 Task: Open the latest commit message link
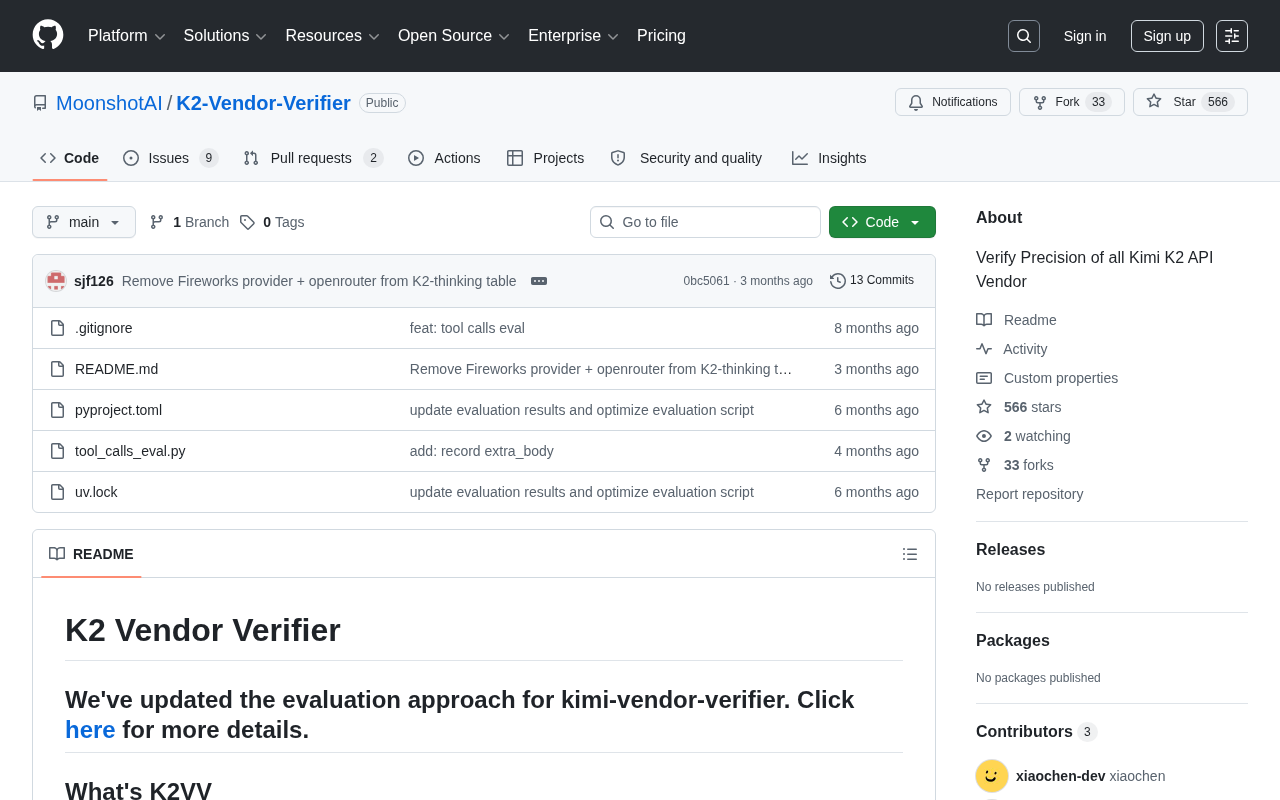click(319, 281)
